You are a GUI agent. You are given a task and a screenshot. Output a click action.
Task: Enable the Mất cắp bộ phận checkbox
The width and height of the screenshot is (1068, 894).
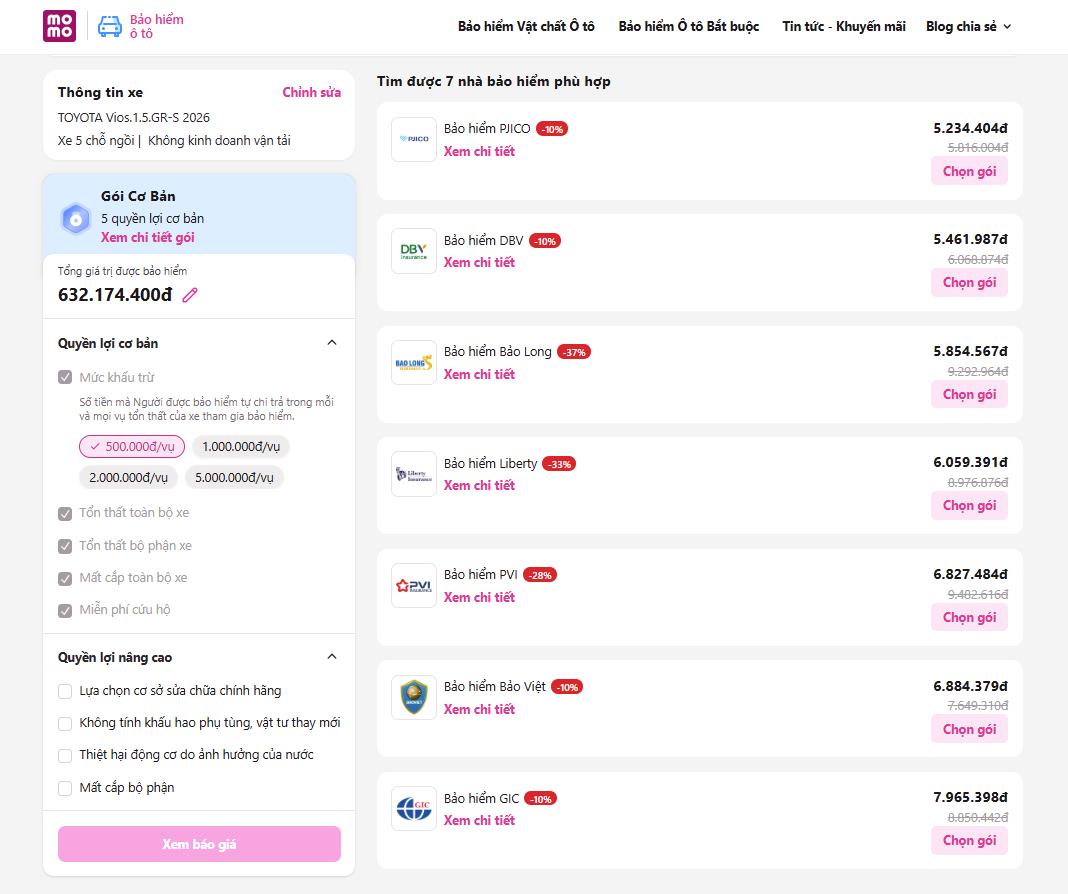point(65,788)
